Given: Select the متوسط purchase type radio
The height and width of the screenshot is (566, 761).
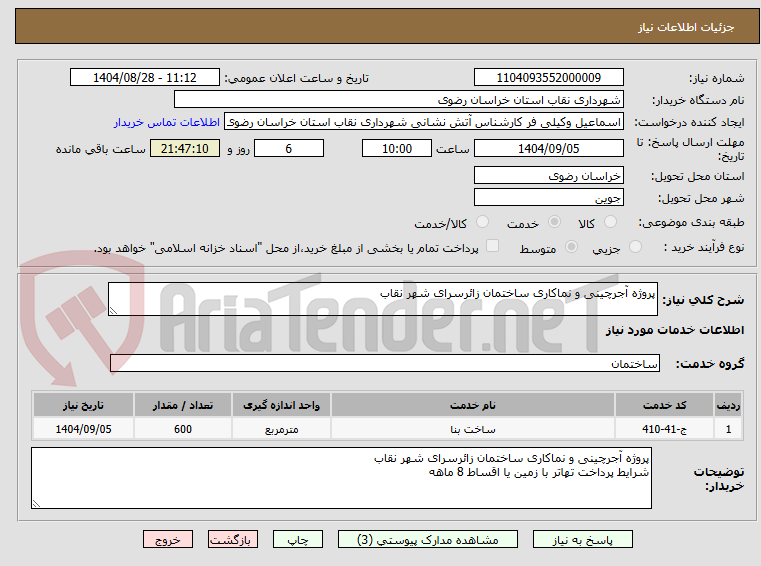Looking at the screenshot, I should 572,247.
